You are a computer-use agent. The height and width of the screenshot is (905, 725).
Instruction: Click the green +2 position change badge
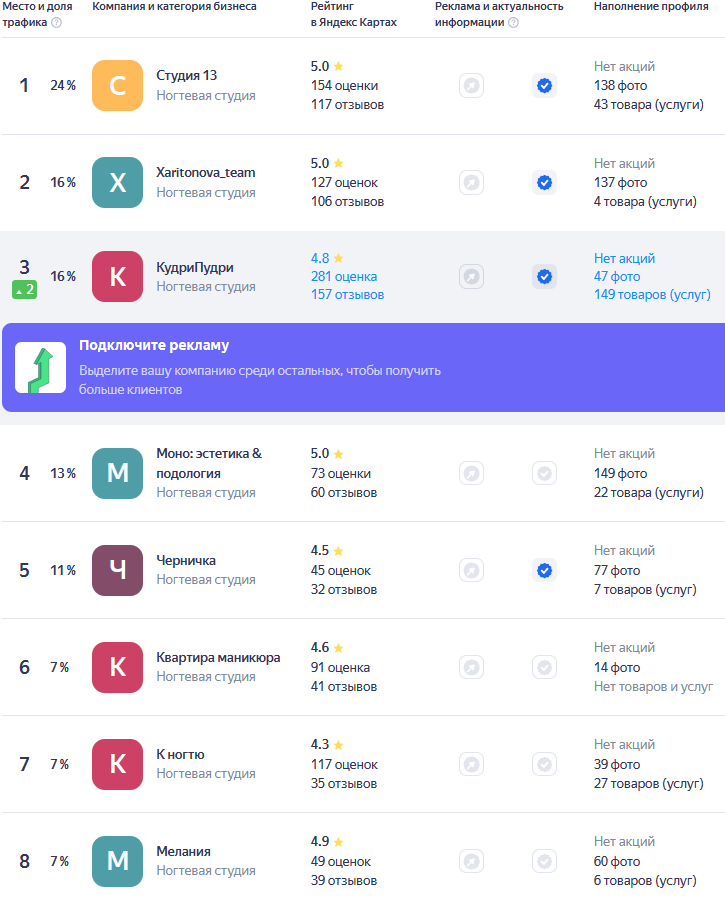[24, 290]
